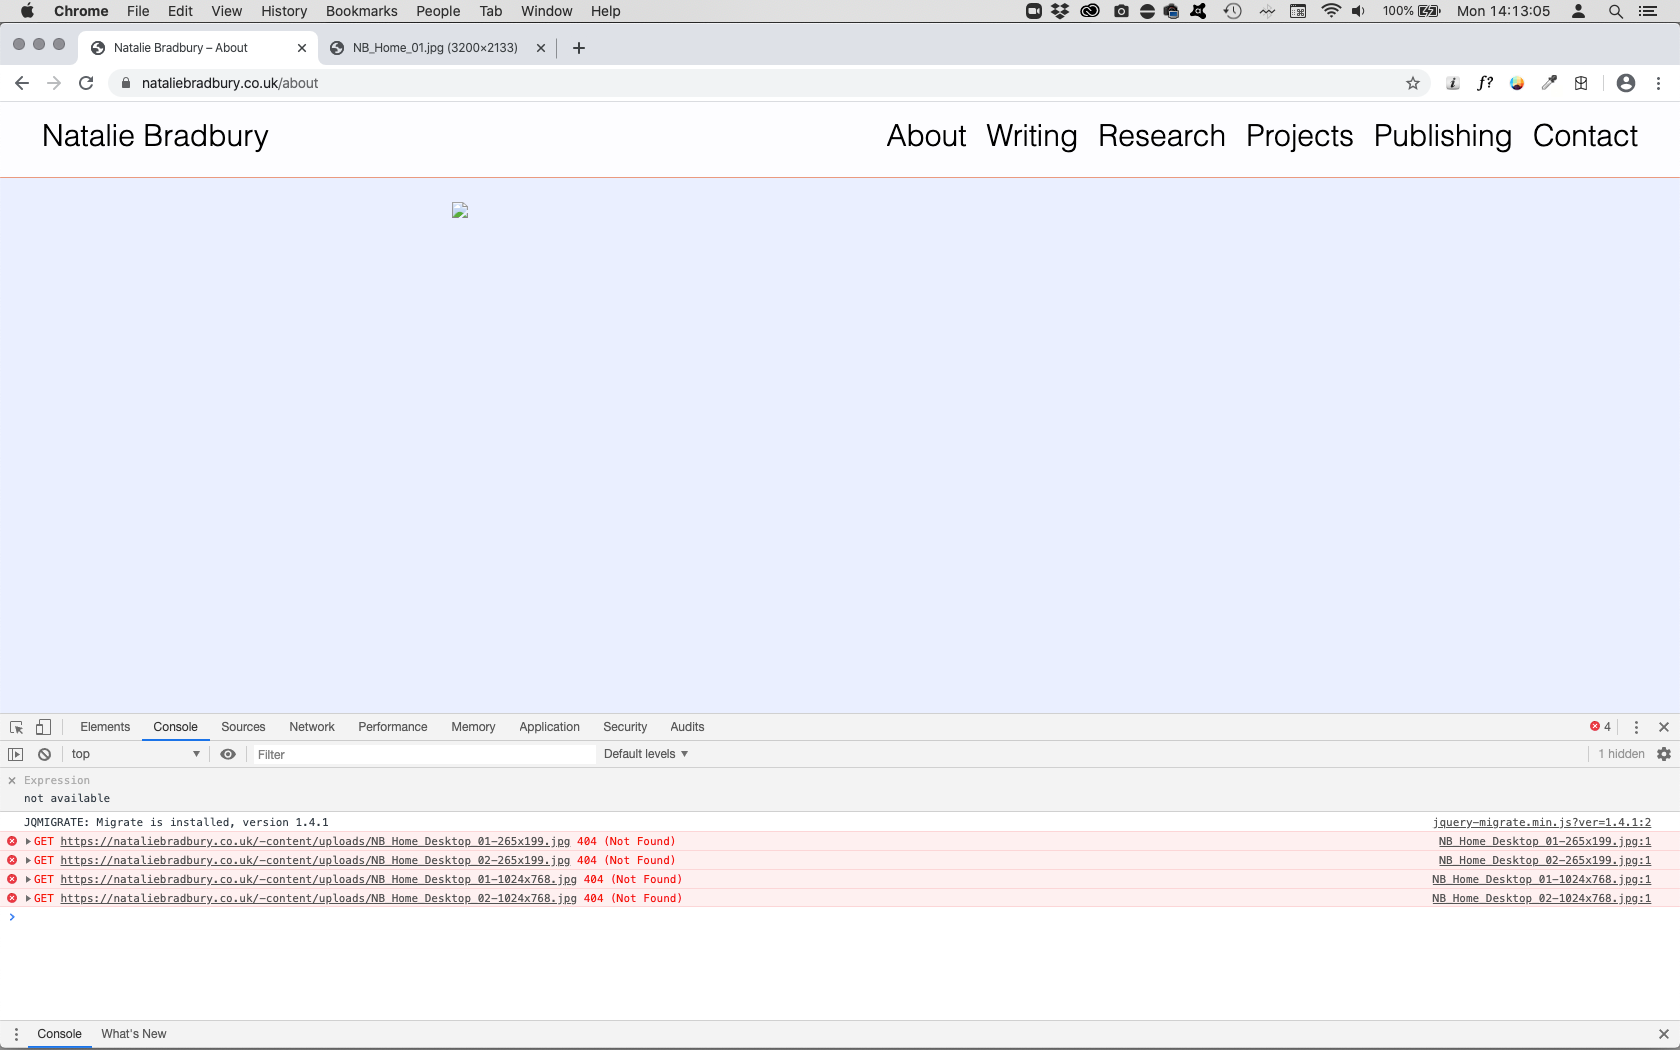This screenshot has width=1680, height=1050.
Task: Open the Bookmarks menu in menu bar
Action: coord(361,11)
